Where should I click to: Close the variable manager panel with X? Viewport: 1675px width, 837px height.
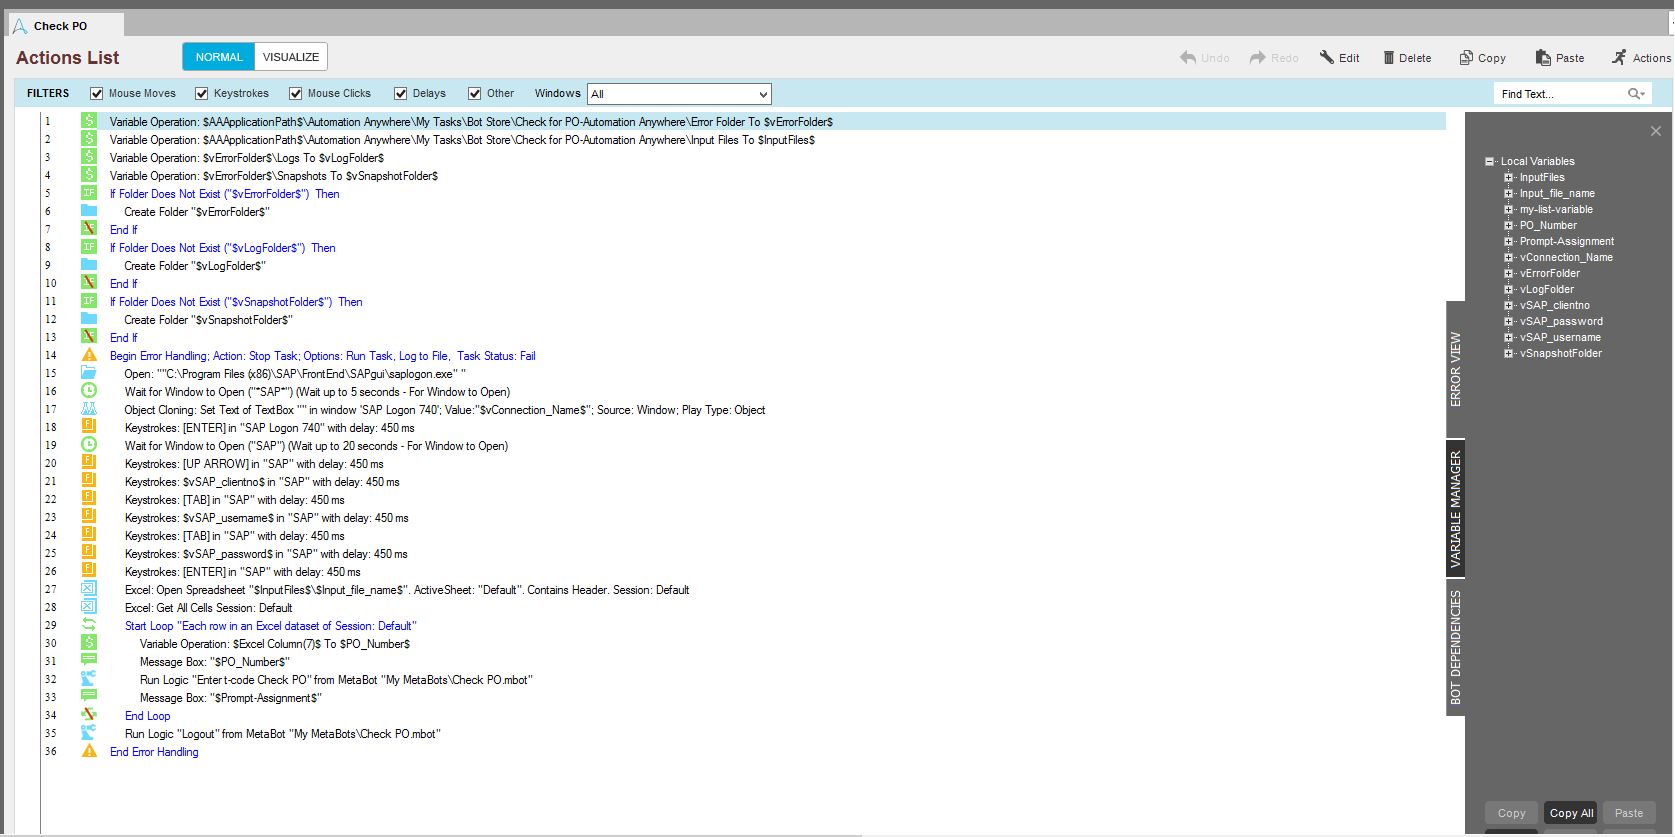coord(1655,131)
